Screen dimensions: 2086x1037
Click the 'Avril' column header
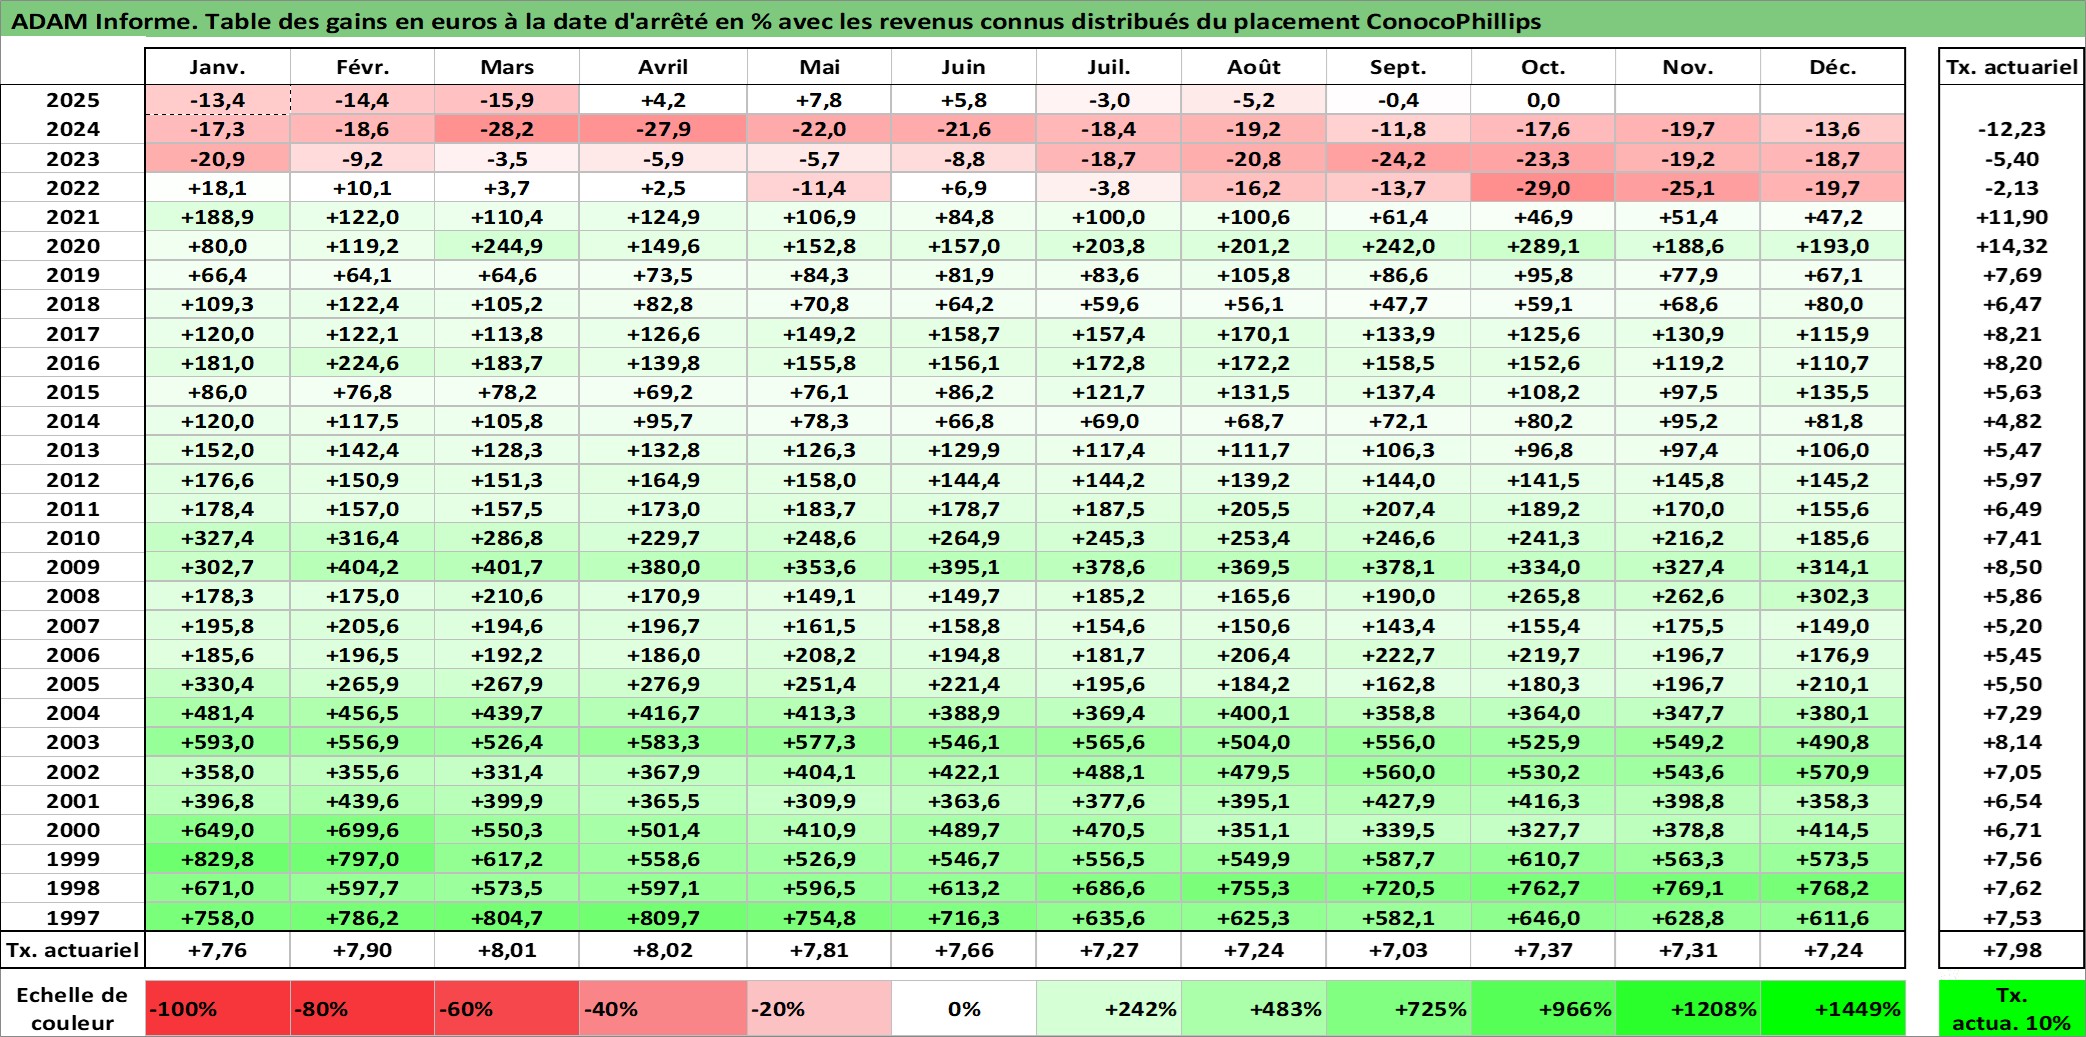(663, 67)
